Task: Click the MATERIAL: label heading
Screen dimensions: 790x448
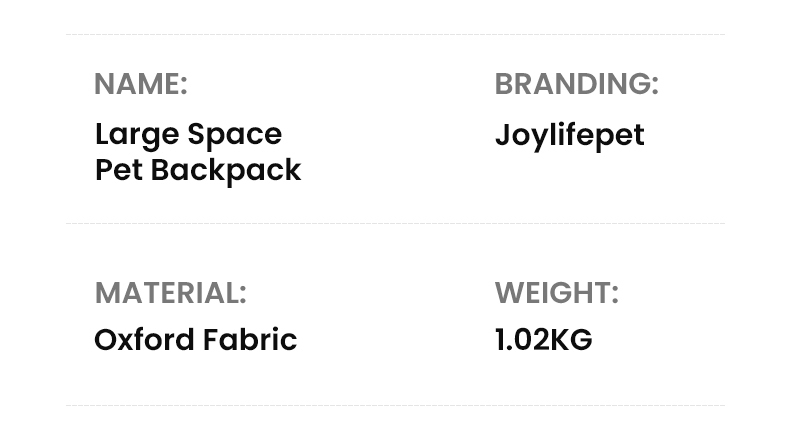Action: pos(170,293)
